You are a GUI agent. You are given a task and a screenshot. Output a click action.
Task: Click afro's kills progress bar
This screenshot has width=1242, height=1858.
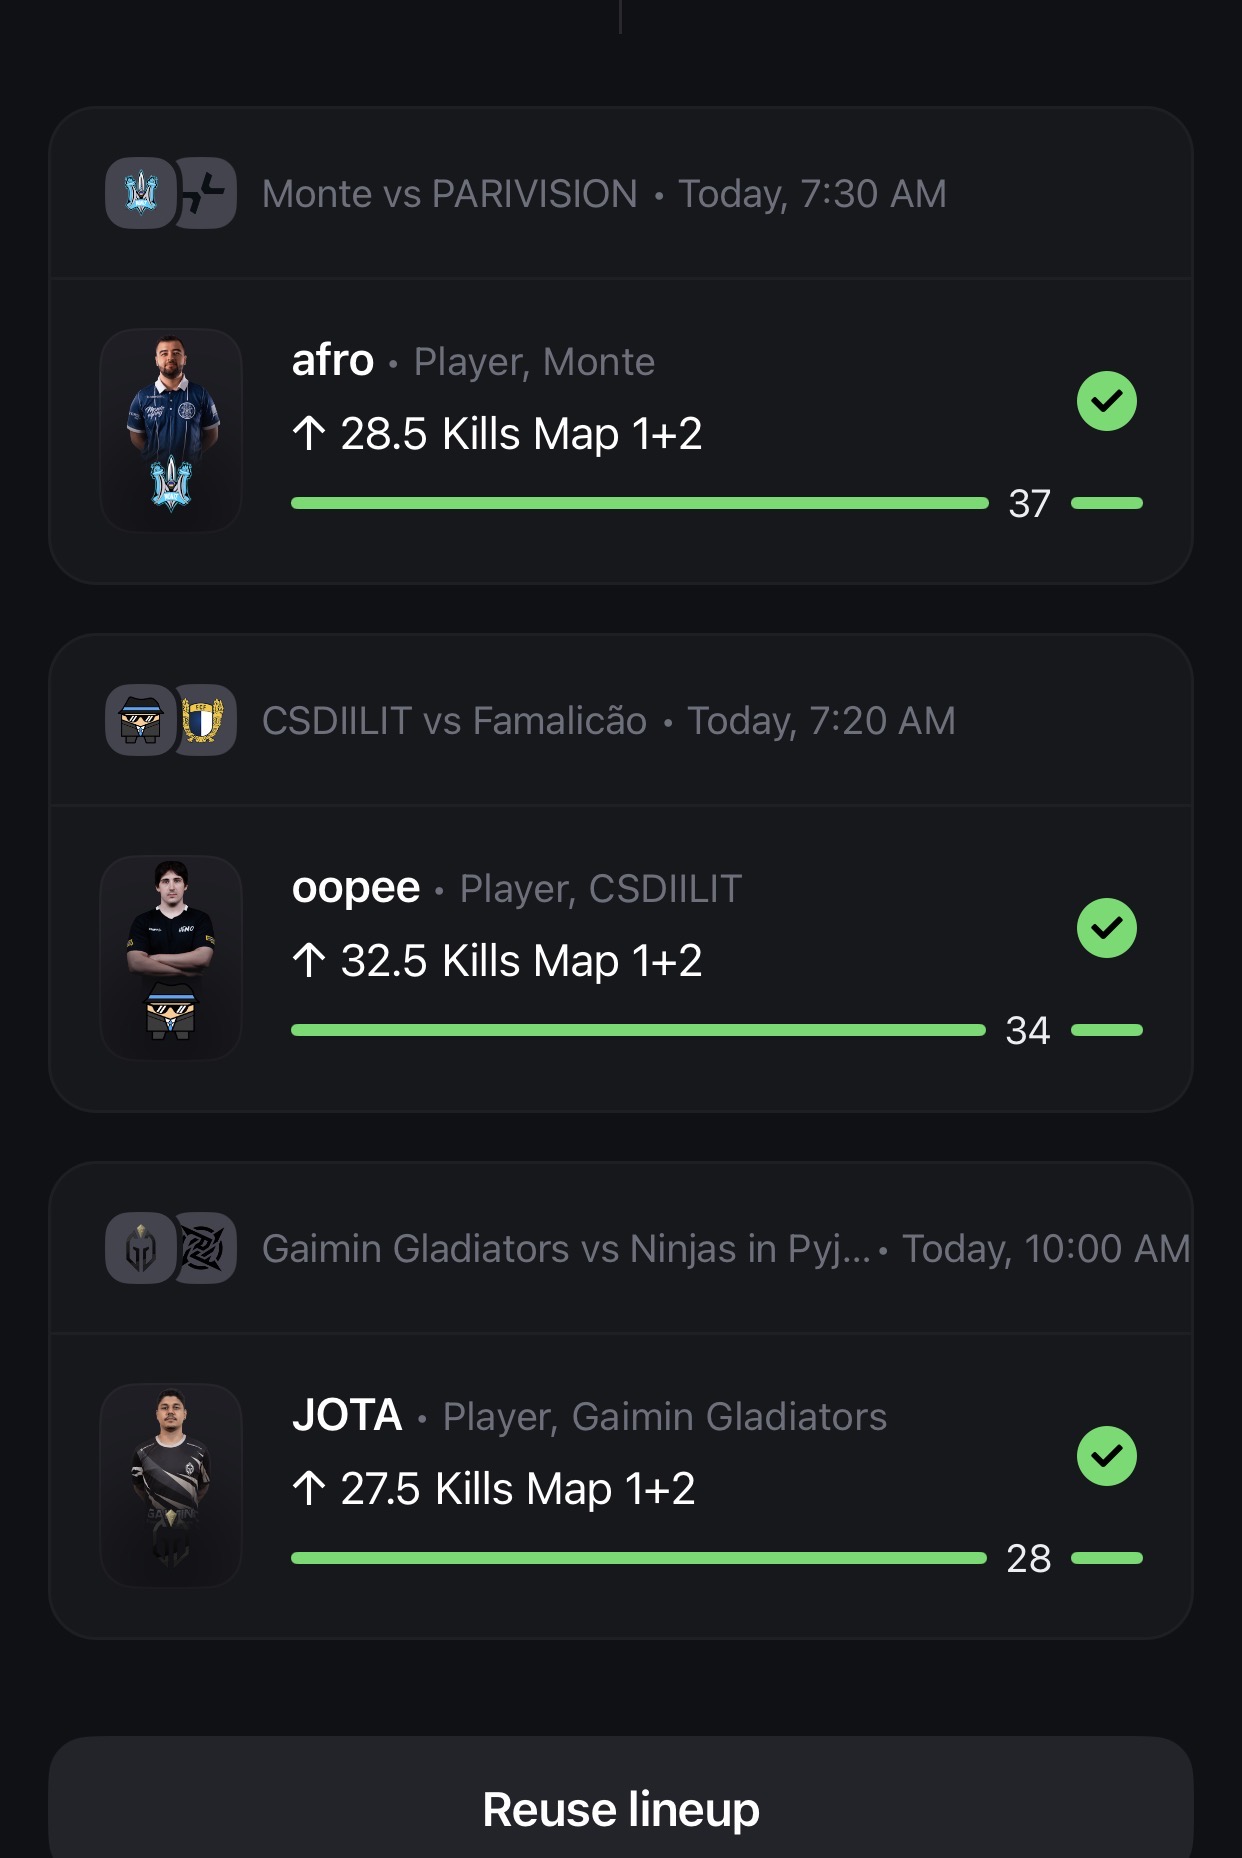(639, 503)
